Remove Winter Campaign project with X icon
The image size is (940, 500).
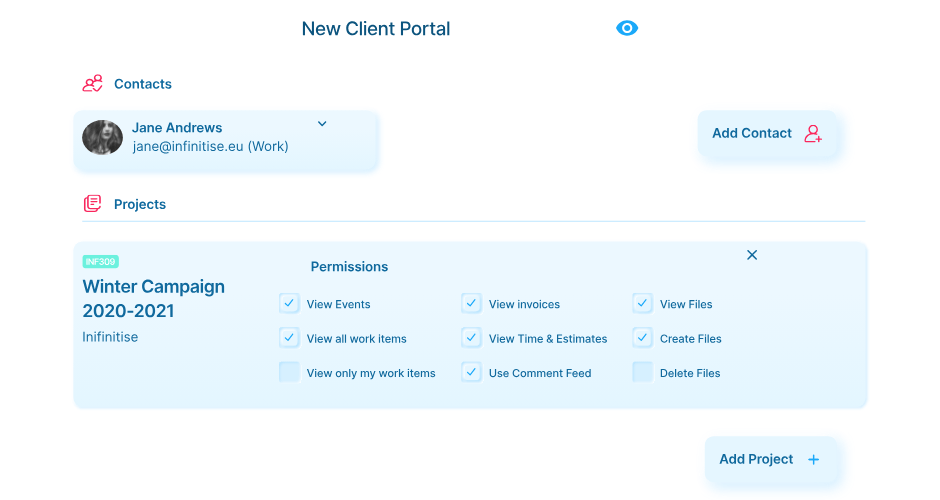pos(752,255)
